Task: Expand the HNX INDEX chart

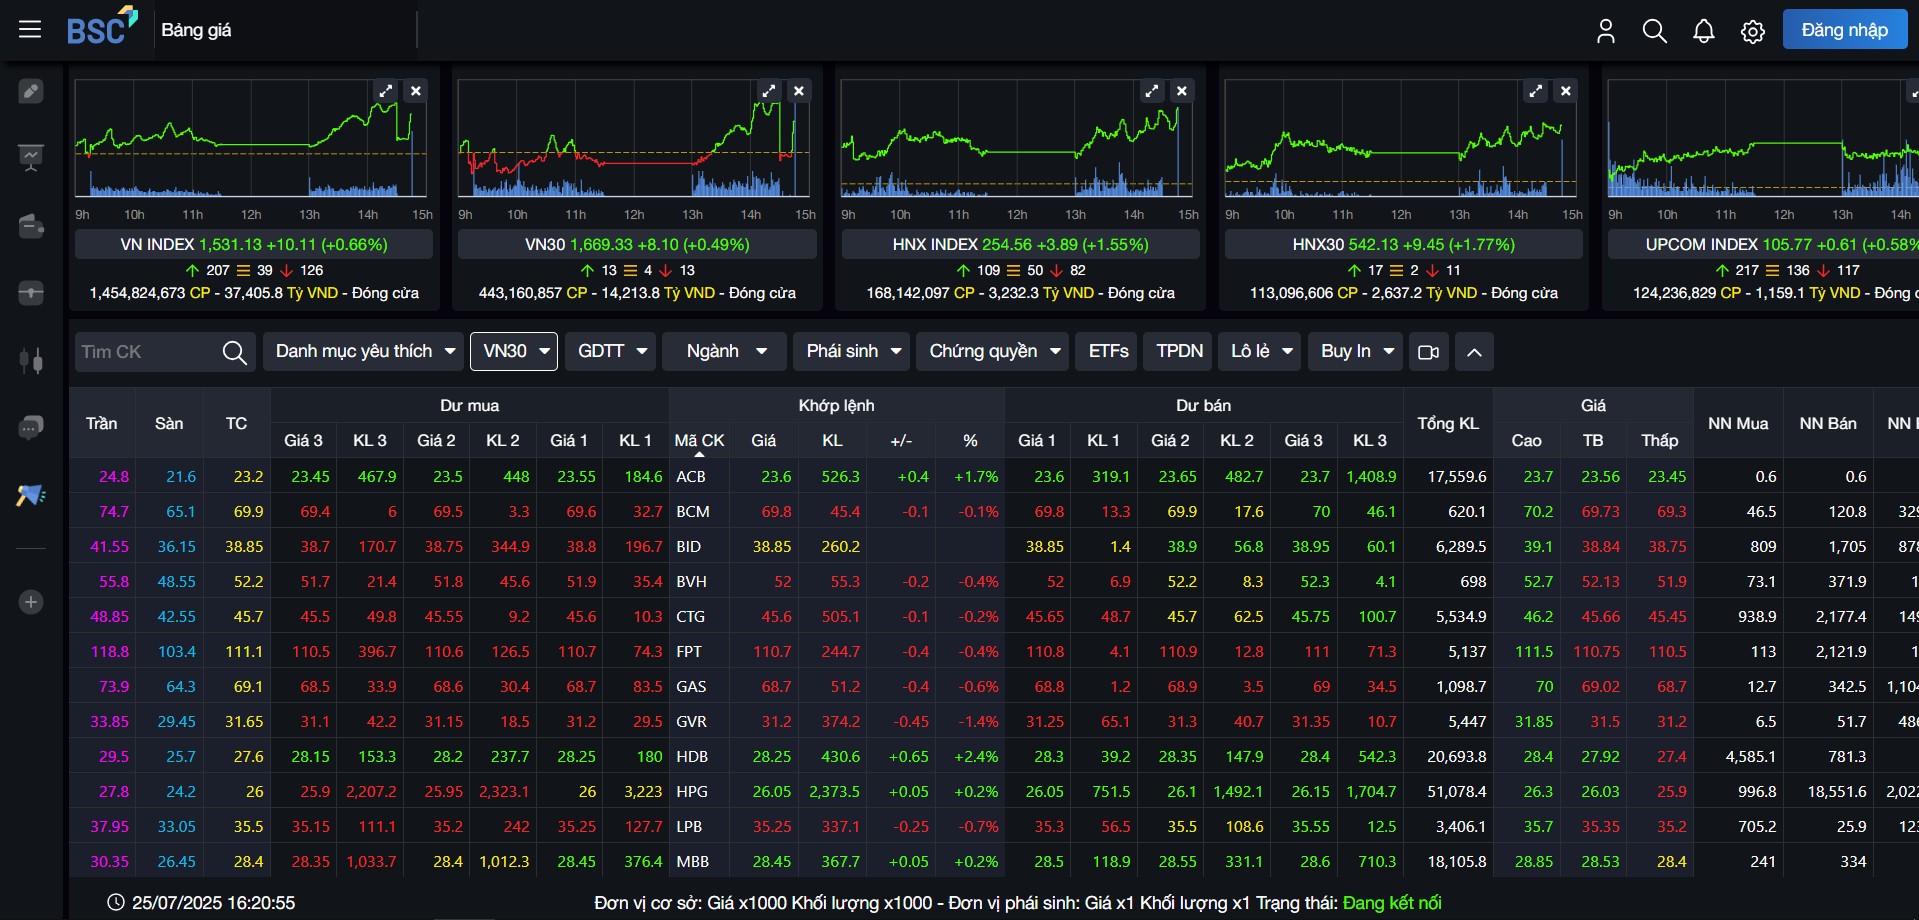Action: pyautogui.click(x=1152, y=91)
